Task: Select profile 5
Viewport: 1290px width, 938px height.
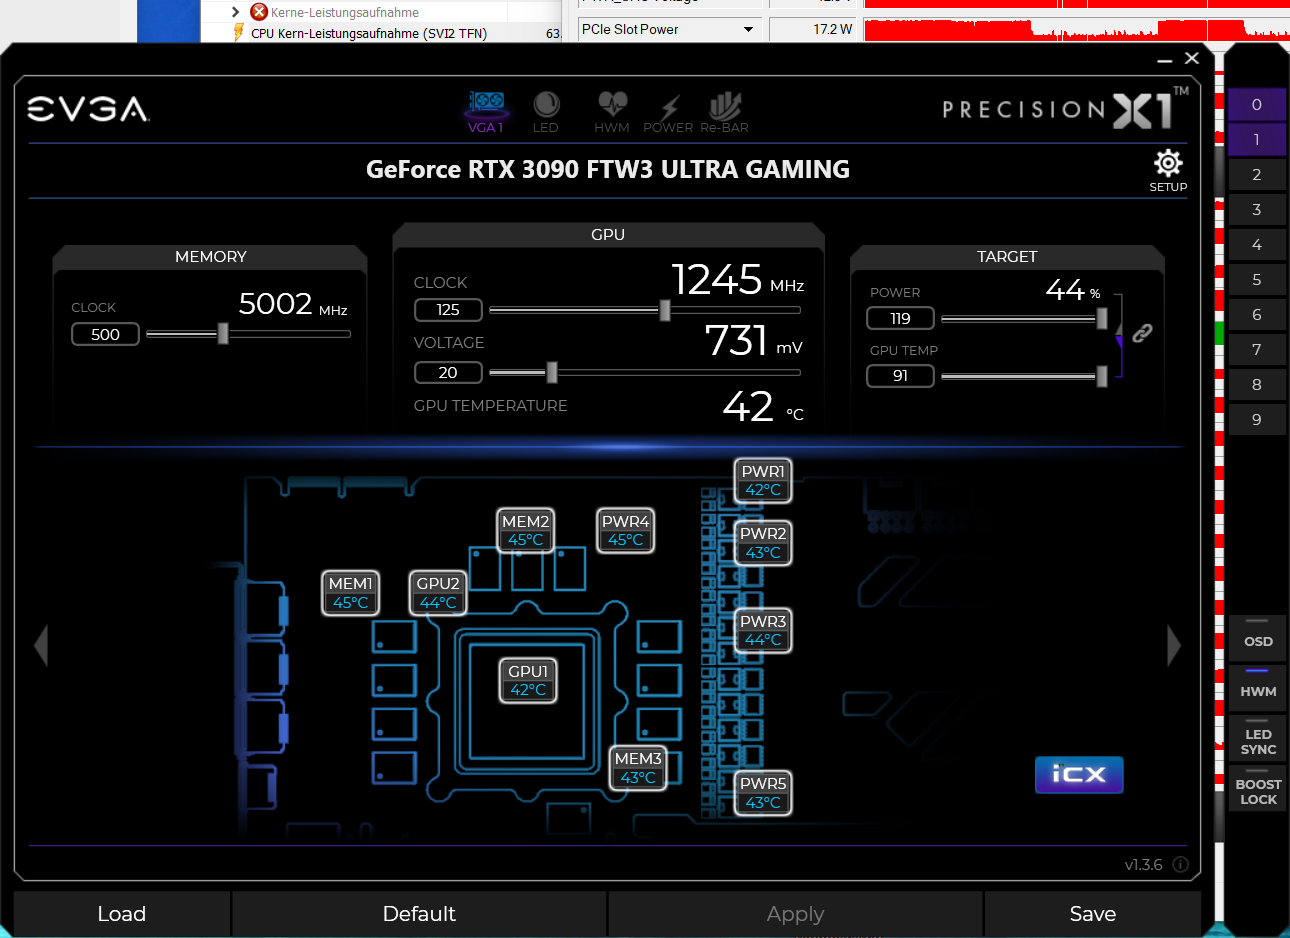Action: coord(1257,280)
